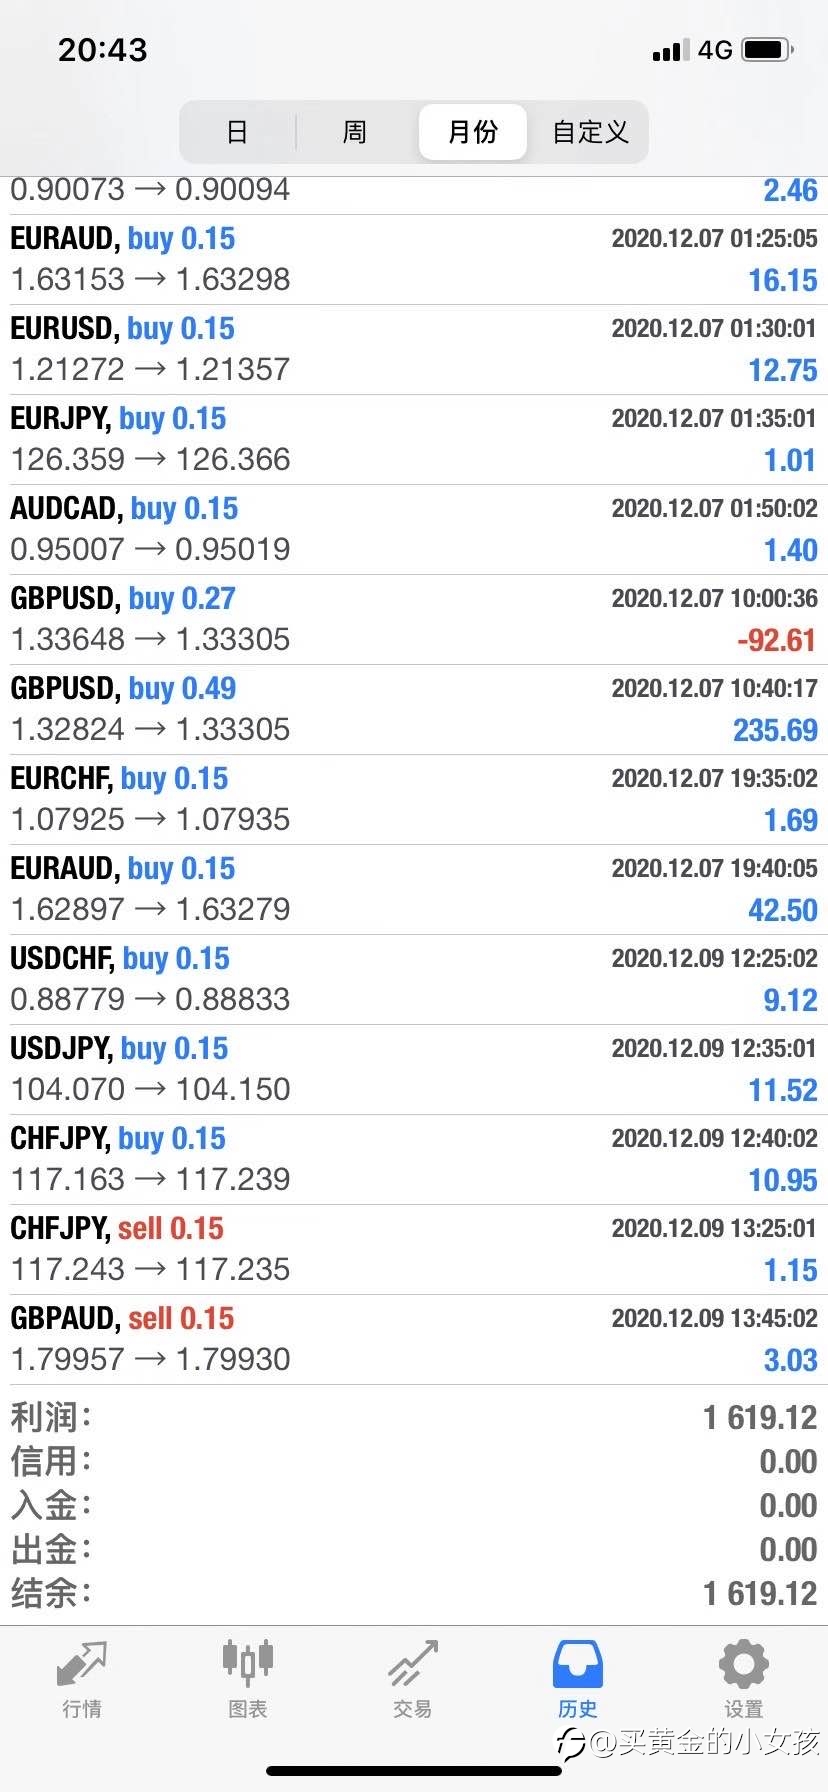
Task: Open the USDJPY buy 0.15 trade entry
Action: click(414, 1070)
